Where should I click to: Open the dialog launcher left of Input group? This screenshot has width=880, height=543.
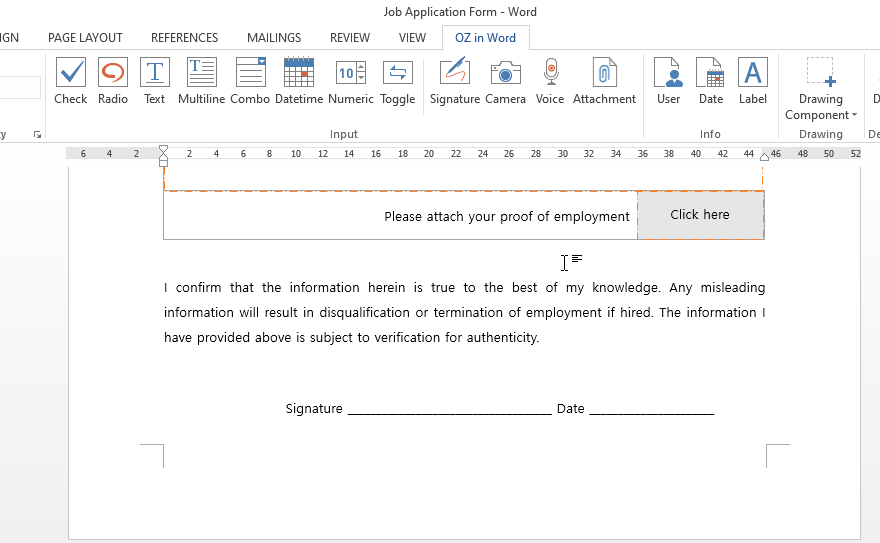coord(37,135)
